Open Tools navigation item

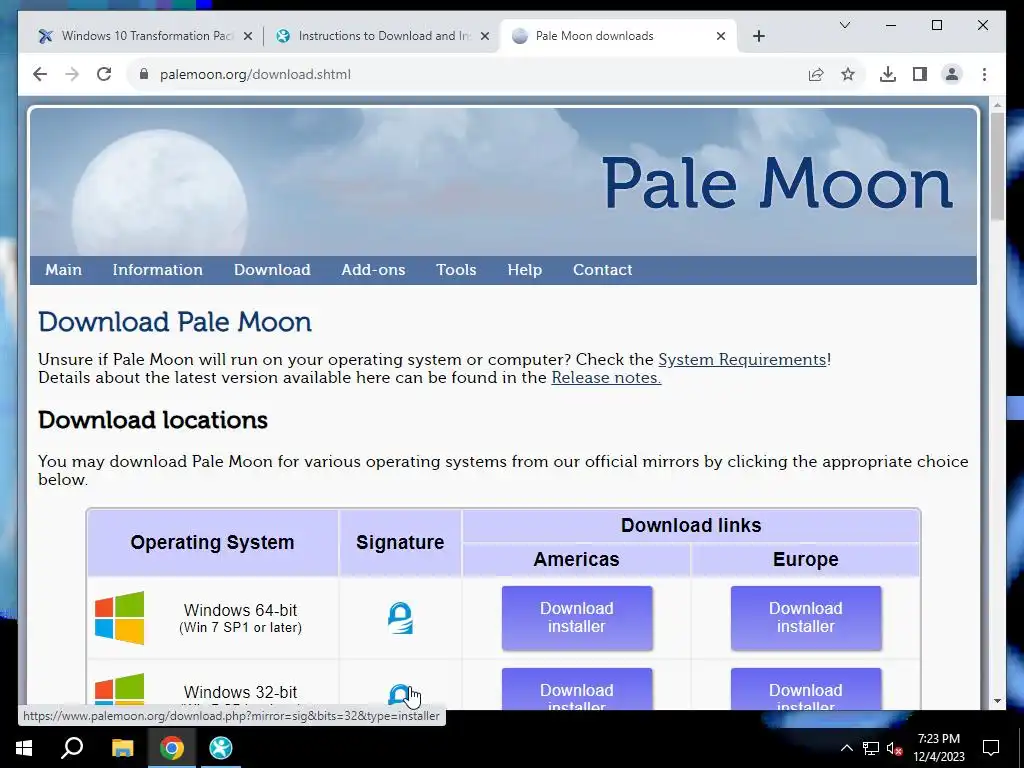click(456, 270)
